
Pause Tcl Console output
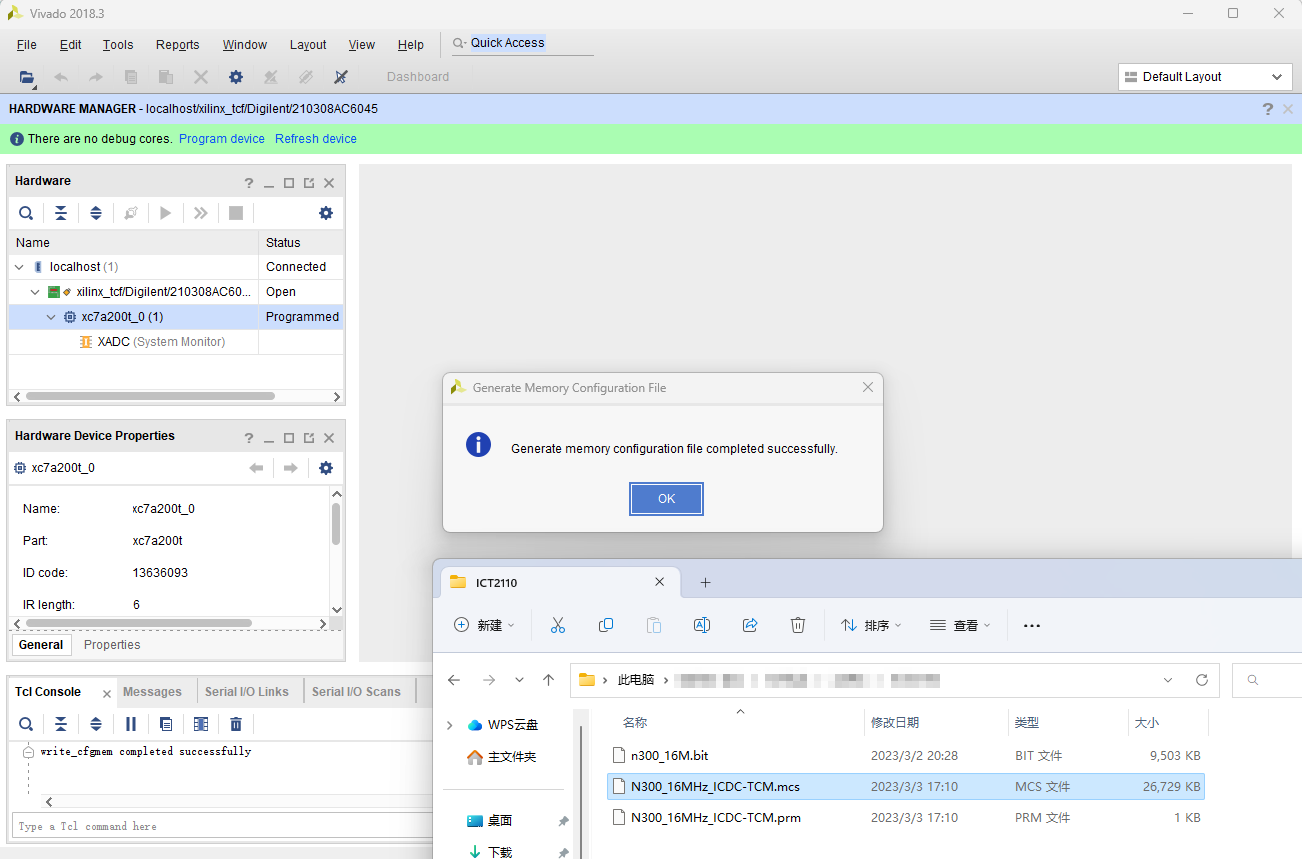click(x=131, y=724)
